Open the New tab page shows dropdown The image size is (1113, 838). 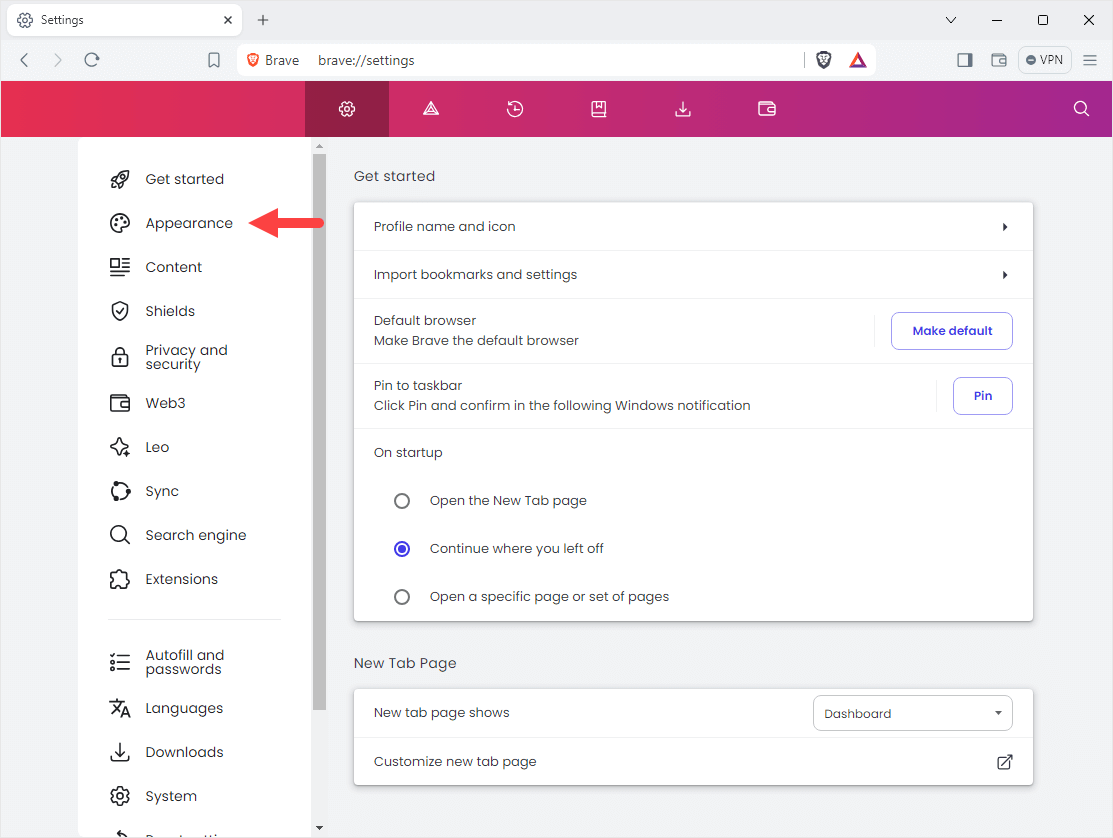pos(912,713)
